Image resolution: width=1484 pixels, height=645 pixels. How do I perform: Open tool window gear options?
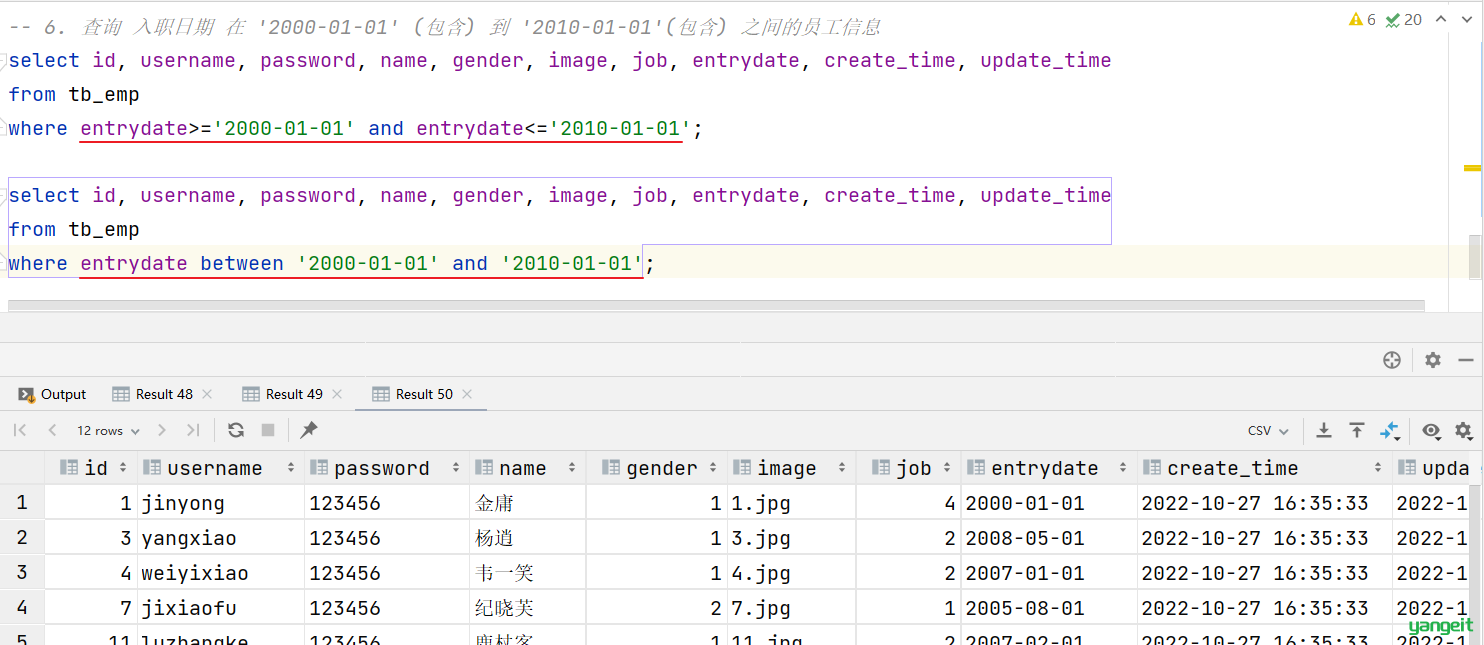coord(1433,360)
